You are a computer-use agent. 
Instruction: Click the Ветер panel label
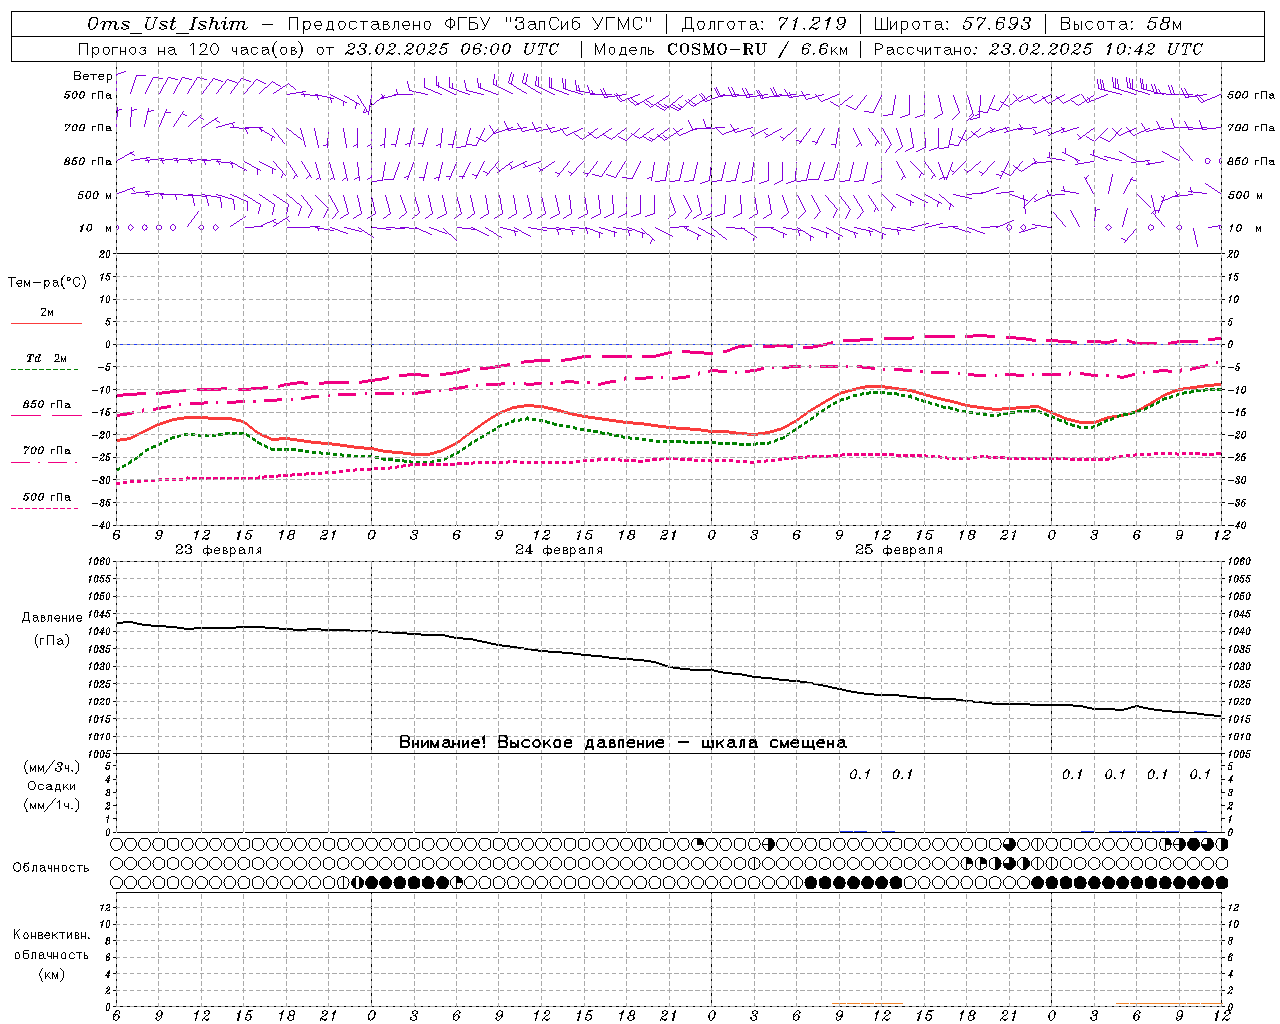click(x=92, y=76)
